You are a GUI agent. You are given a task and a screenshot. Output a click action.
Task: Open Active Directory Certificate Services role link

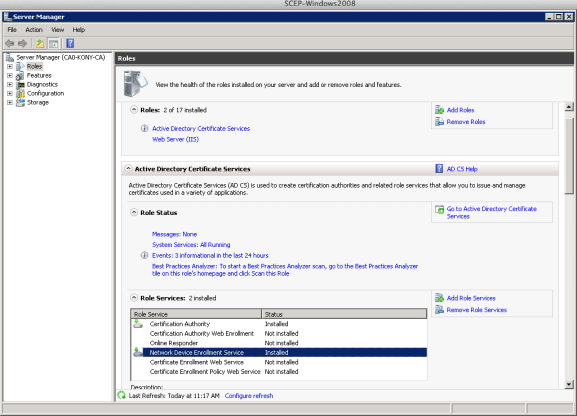click(201, 128)
